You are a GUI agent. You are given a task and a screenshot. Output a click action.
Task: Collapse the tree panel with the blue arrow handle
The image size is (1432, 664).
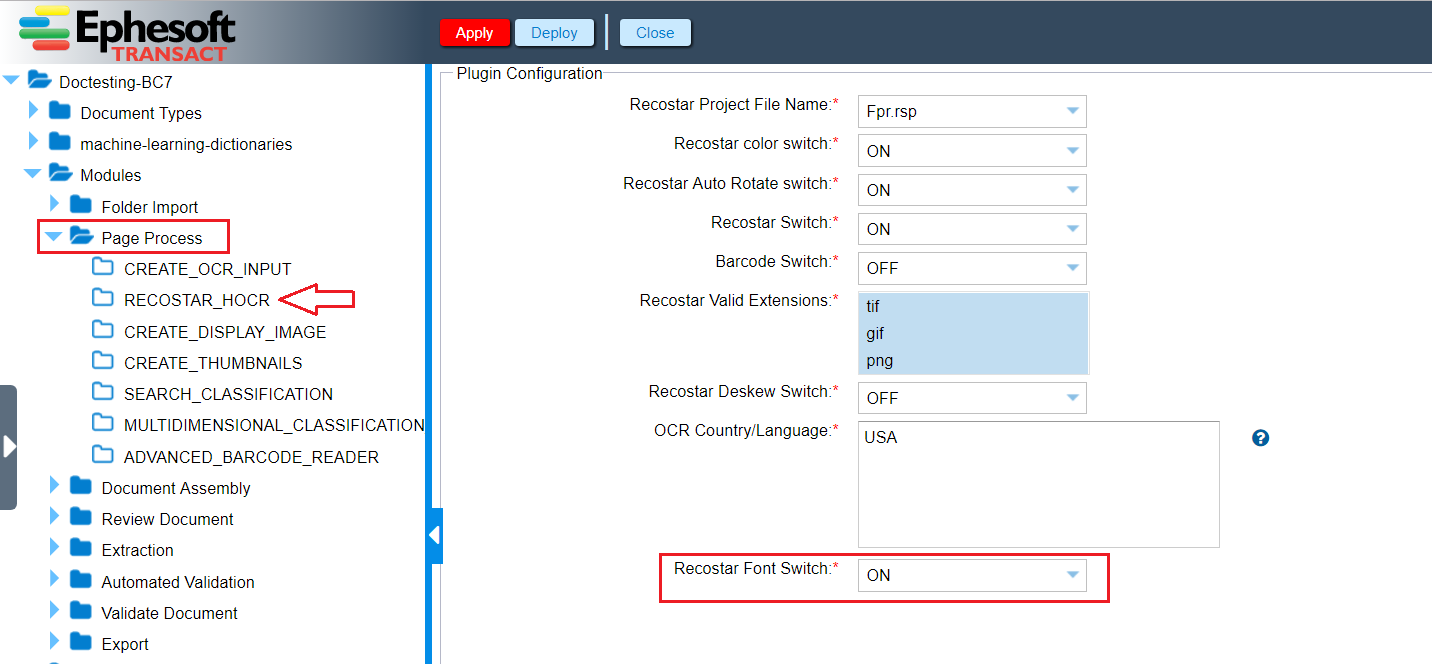click(x=434, y=536)
